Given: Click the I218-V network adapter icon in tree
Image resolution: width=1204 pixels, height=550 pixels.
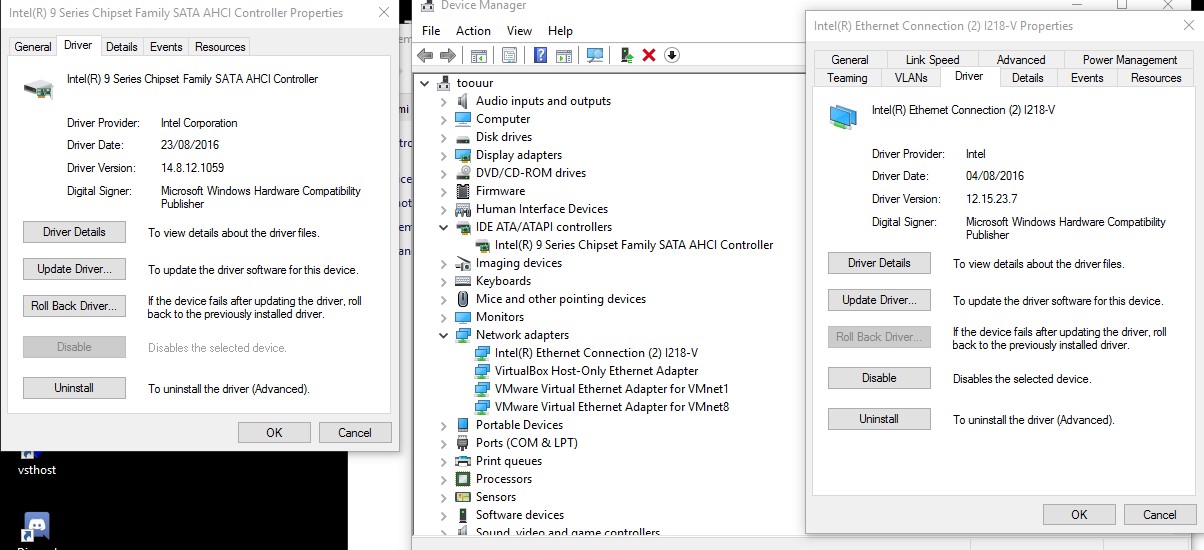Looking at the screenshot, I should [483, 353].
